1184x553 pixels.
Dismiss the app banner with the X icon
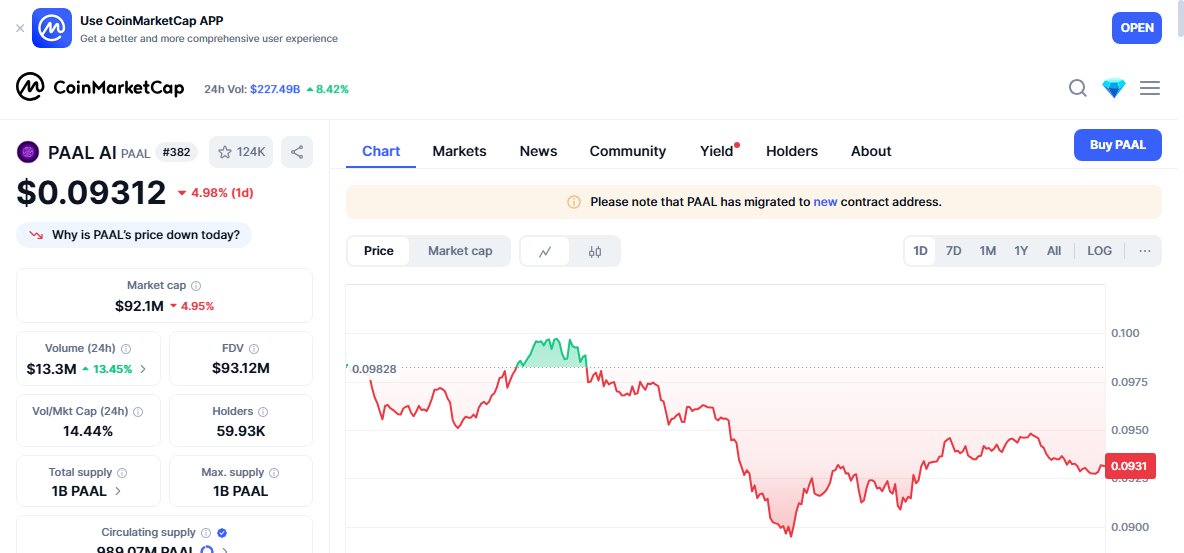(x=20, y=28)
